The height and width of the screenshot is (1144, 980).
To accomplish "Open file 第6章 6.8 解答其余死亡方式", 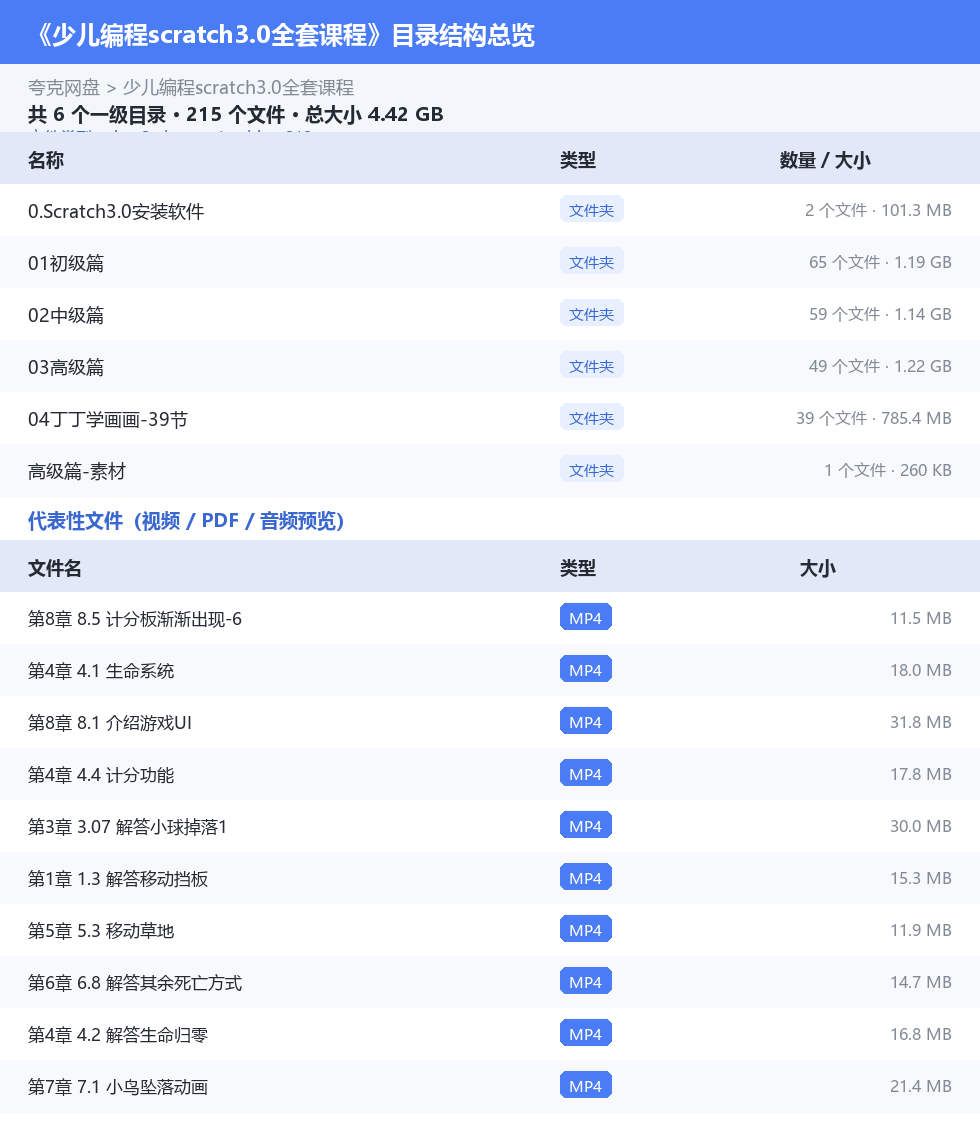I will click(x=135, y=983).
